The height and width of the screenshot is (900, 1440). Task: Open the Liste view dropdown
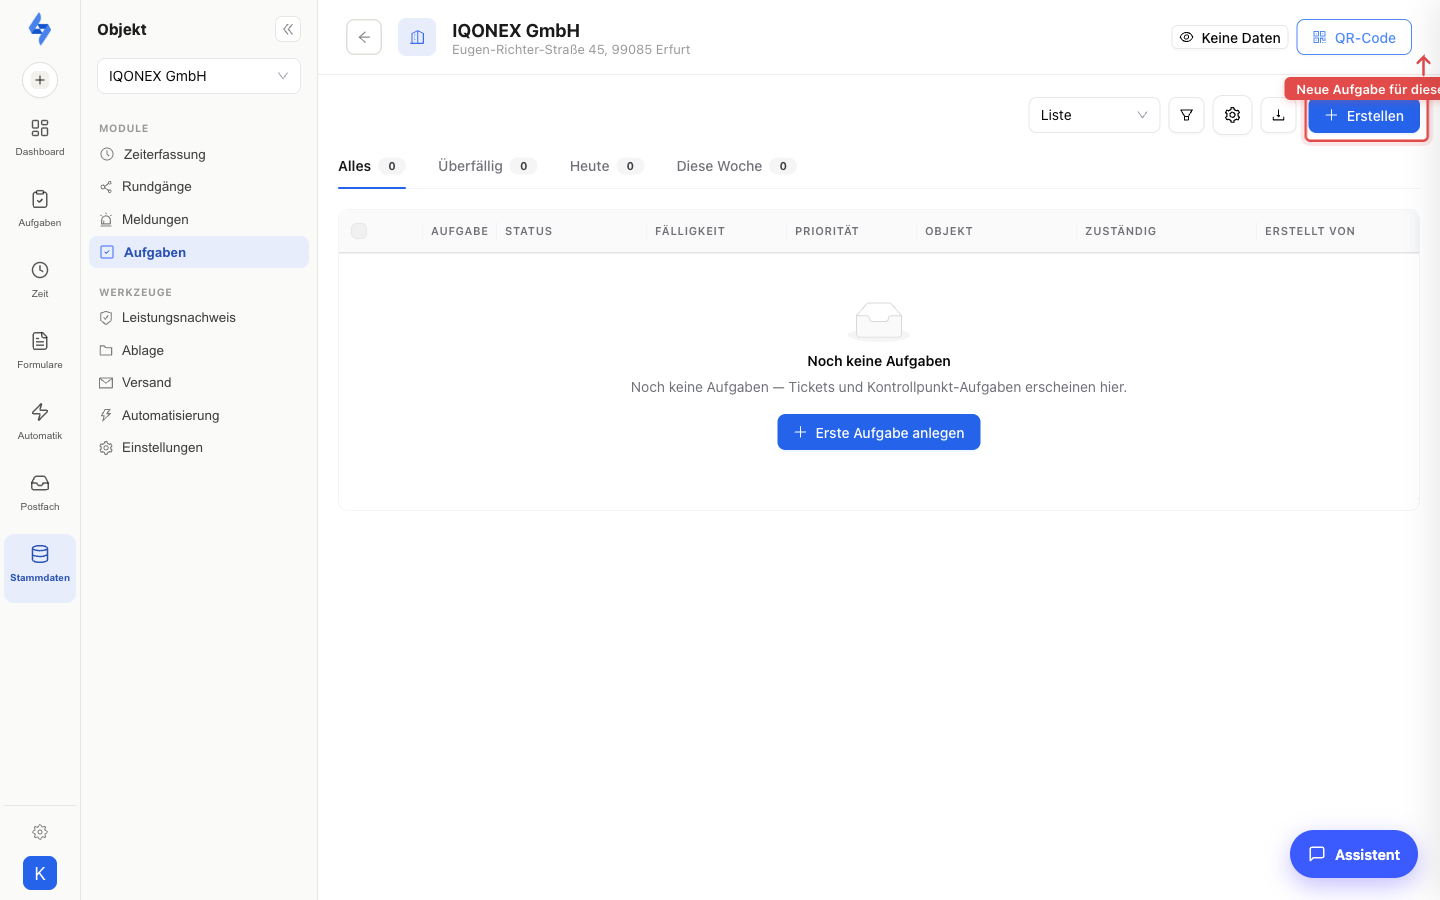point(1094,115)
